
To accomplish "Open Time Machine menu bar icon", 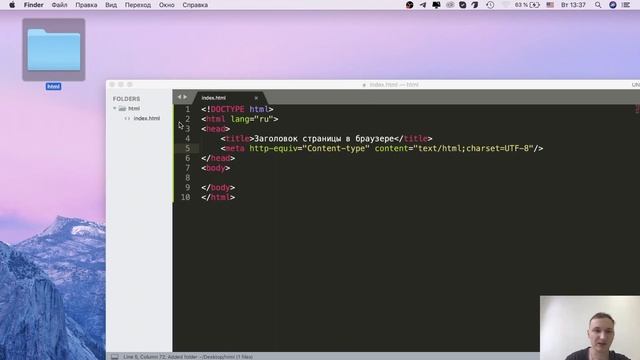I will [490, 5].
